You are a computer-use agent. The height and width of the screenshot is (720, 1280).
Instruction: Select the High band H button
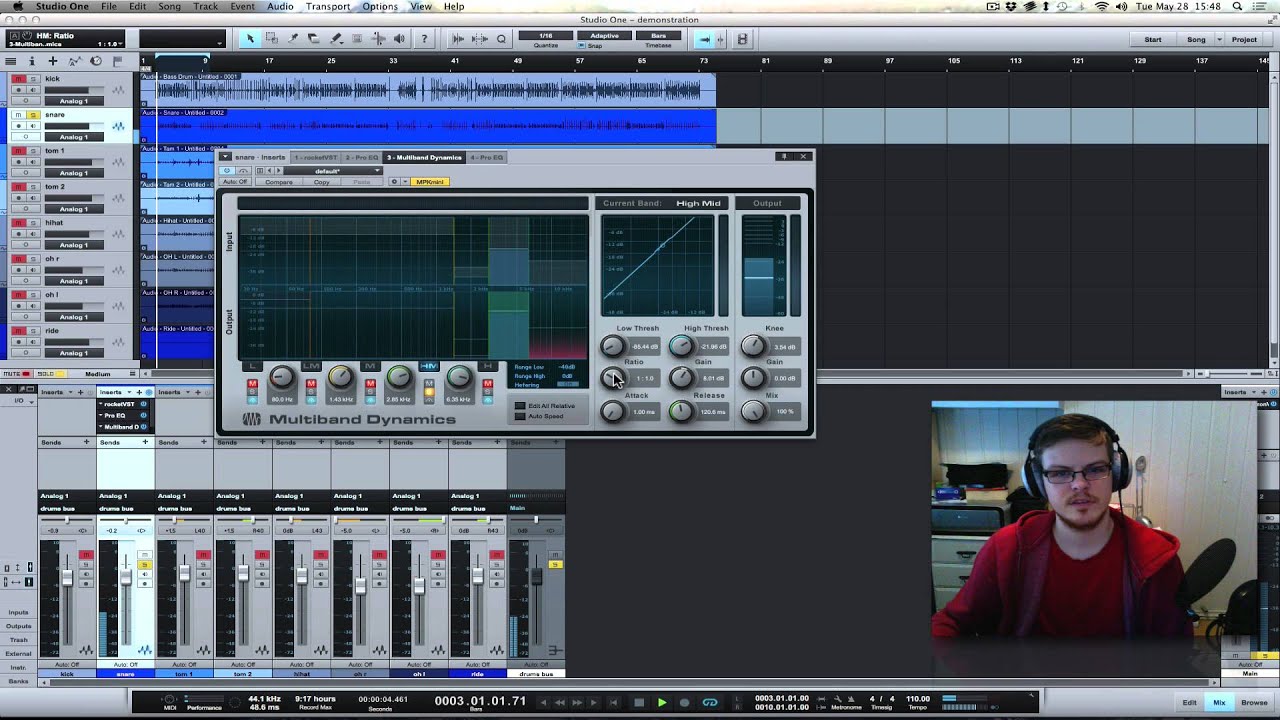tap(487, 366)
